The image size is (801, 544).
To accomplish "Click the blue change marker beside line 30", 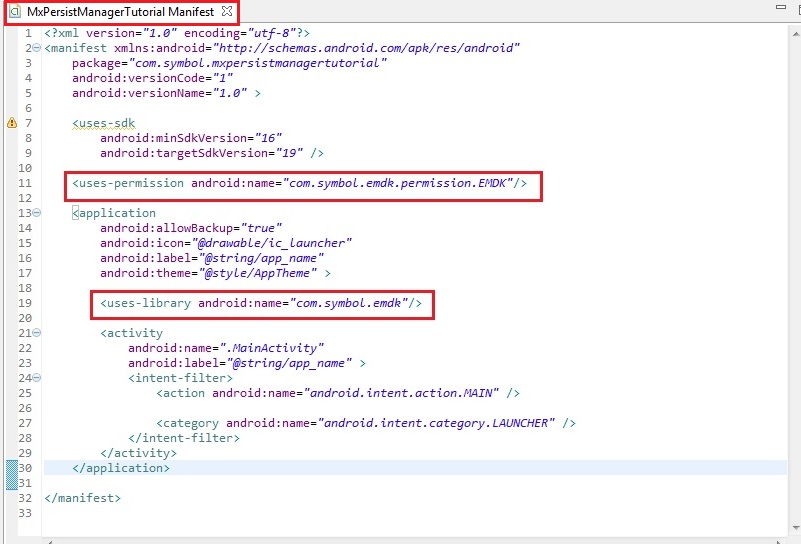I will coord(12,468).
